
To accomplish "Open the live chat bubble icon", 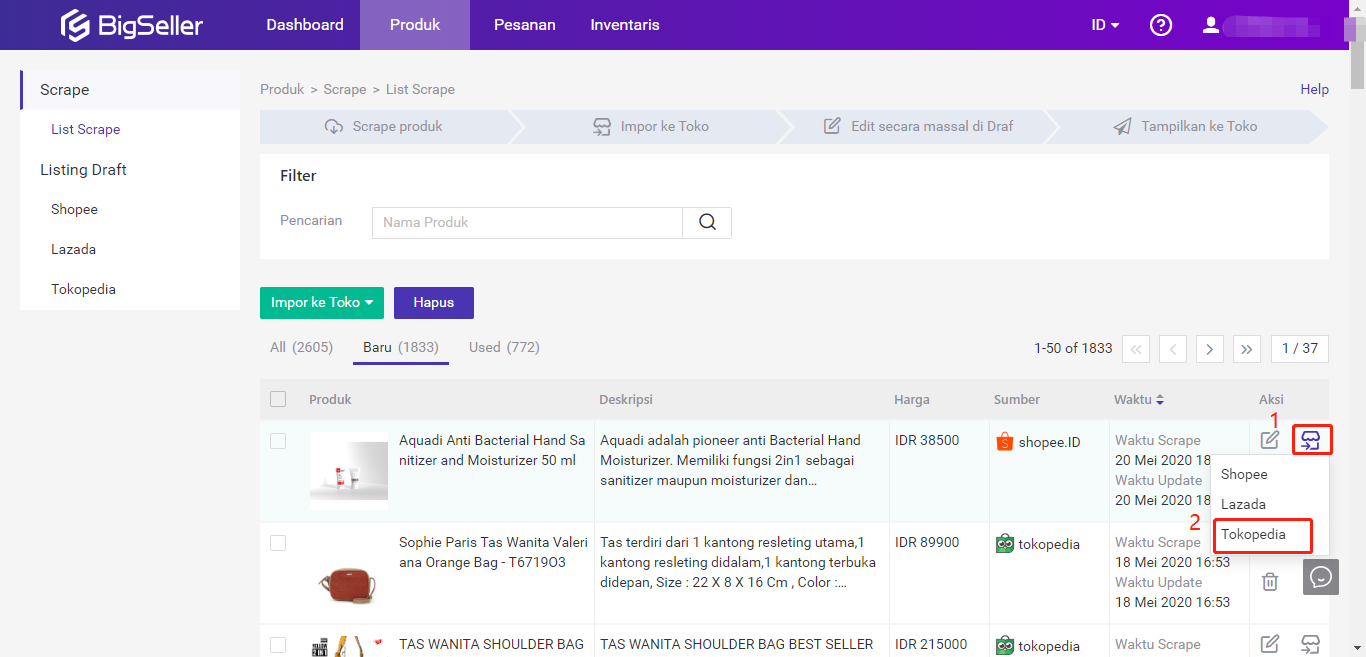I will [x=1321, y=578].
